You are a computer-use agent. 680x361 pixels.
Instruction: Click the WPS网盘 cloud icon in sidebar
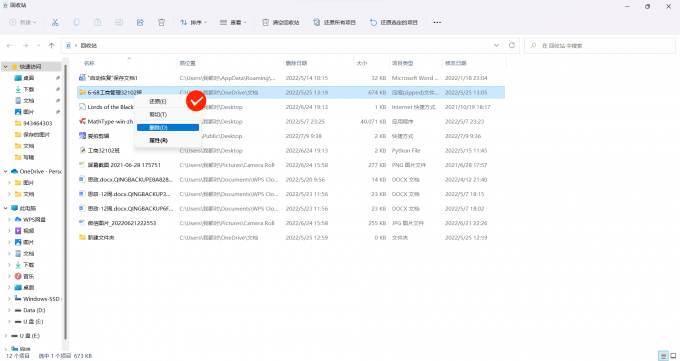click(x=18, y=220)
